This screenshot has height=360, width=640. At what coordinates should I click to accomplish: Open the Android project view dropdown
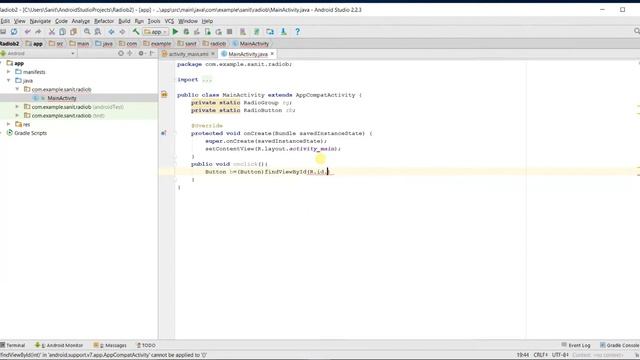coord(38,53)
